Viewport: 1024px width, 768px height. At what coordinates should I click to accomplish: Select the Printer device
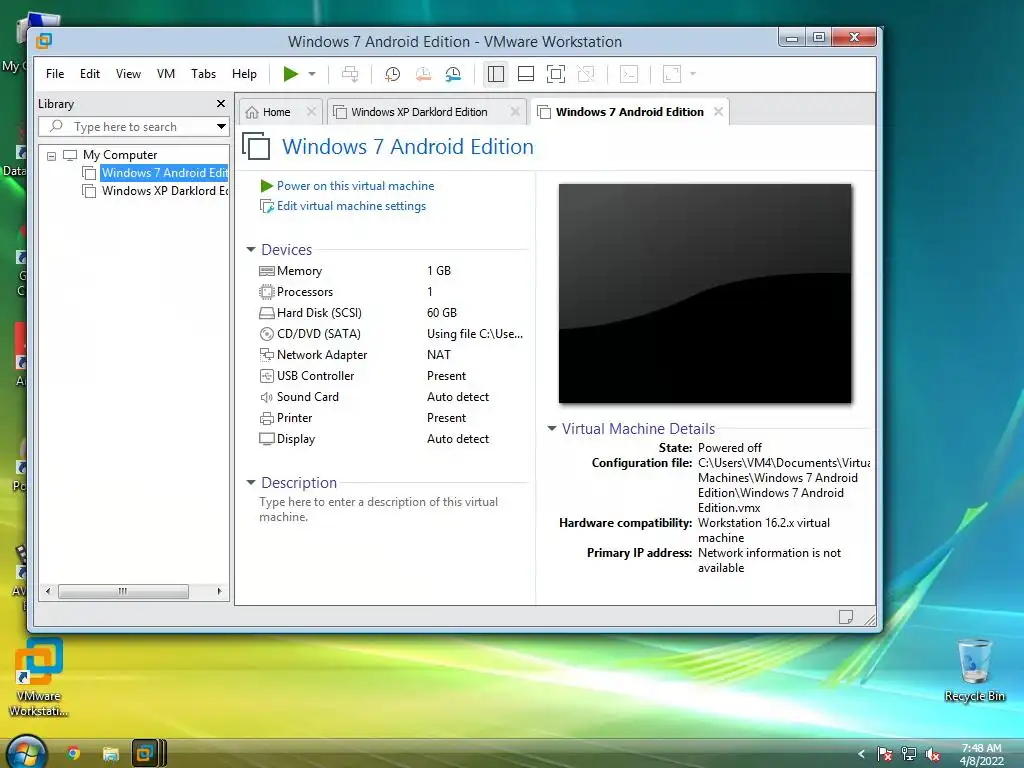[391, 418]
